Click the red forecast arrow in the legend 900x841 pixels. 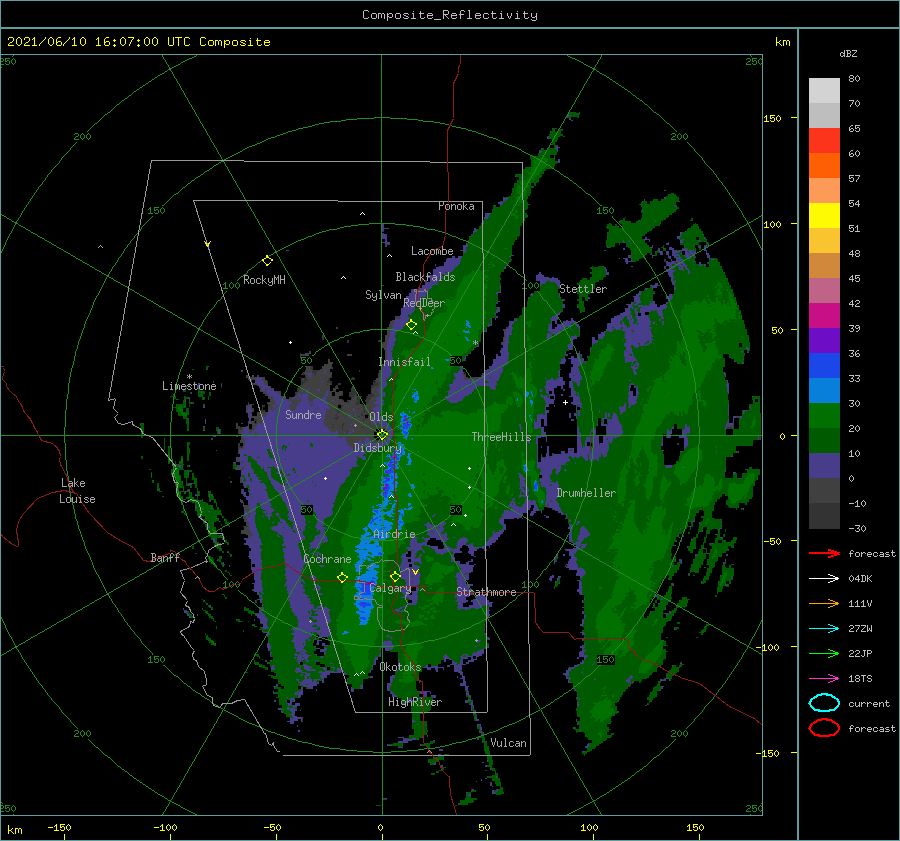coord(824,553)
